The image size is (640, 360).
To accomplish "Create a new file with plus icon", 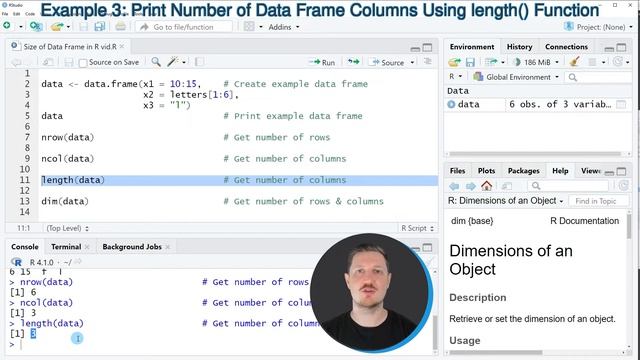I will (x=7, y=26).
